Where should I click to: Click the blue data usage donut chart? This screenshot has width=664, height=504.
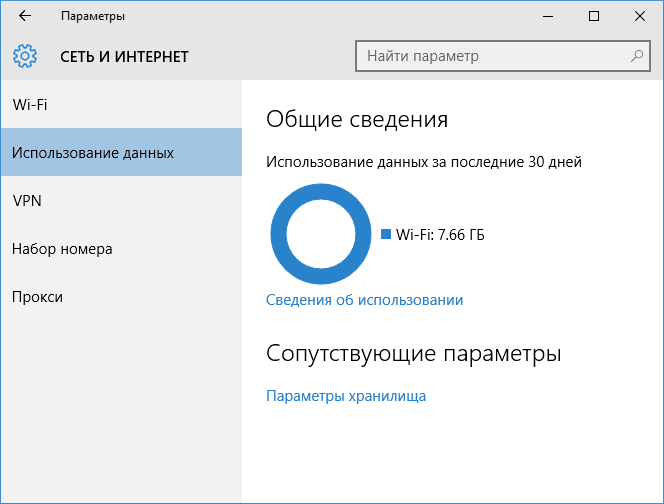[321, 234]
